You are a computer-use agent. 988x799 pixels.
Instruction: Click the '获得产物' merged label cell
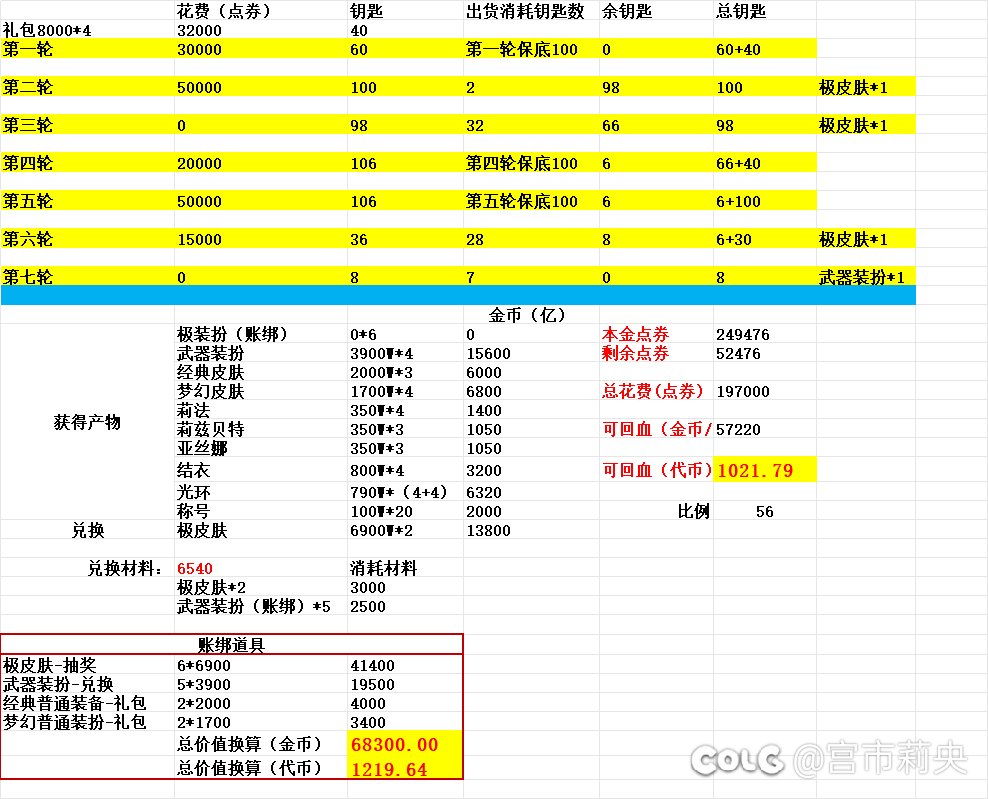click(x=87, y=422)
